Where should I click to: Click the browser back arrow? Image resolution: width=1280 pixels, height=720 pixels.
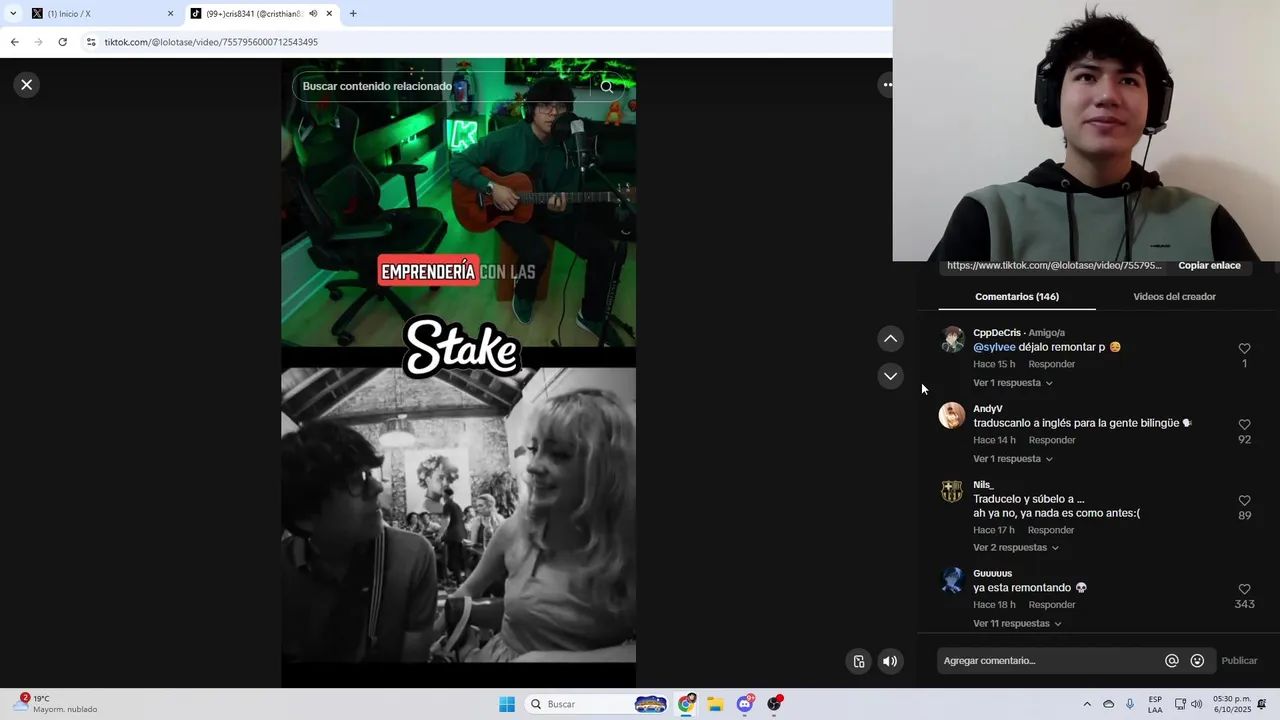coord(14,42)
